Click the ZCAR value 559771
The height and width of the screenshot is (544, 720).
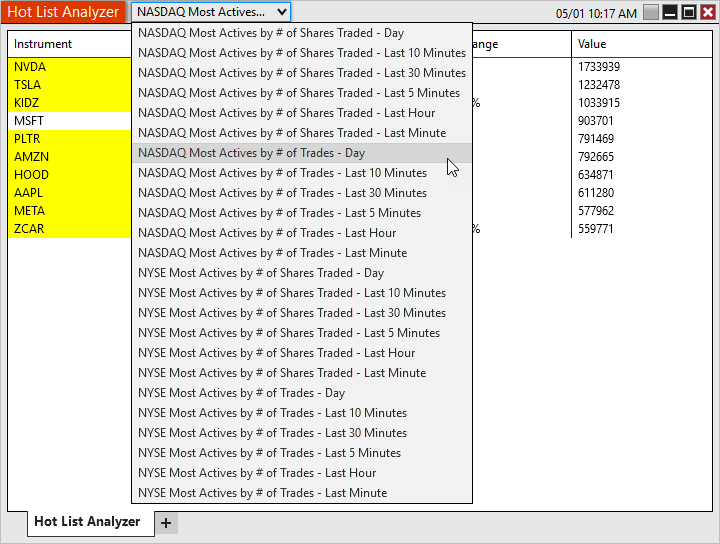click(x=596, y=229)
